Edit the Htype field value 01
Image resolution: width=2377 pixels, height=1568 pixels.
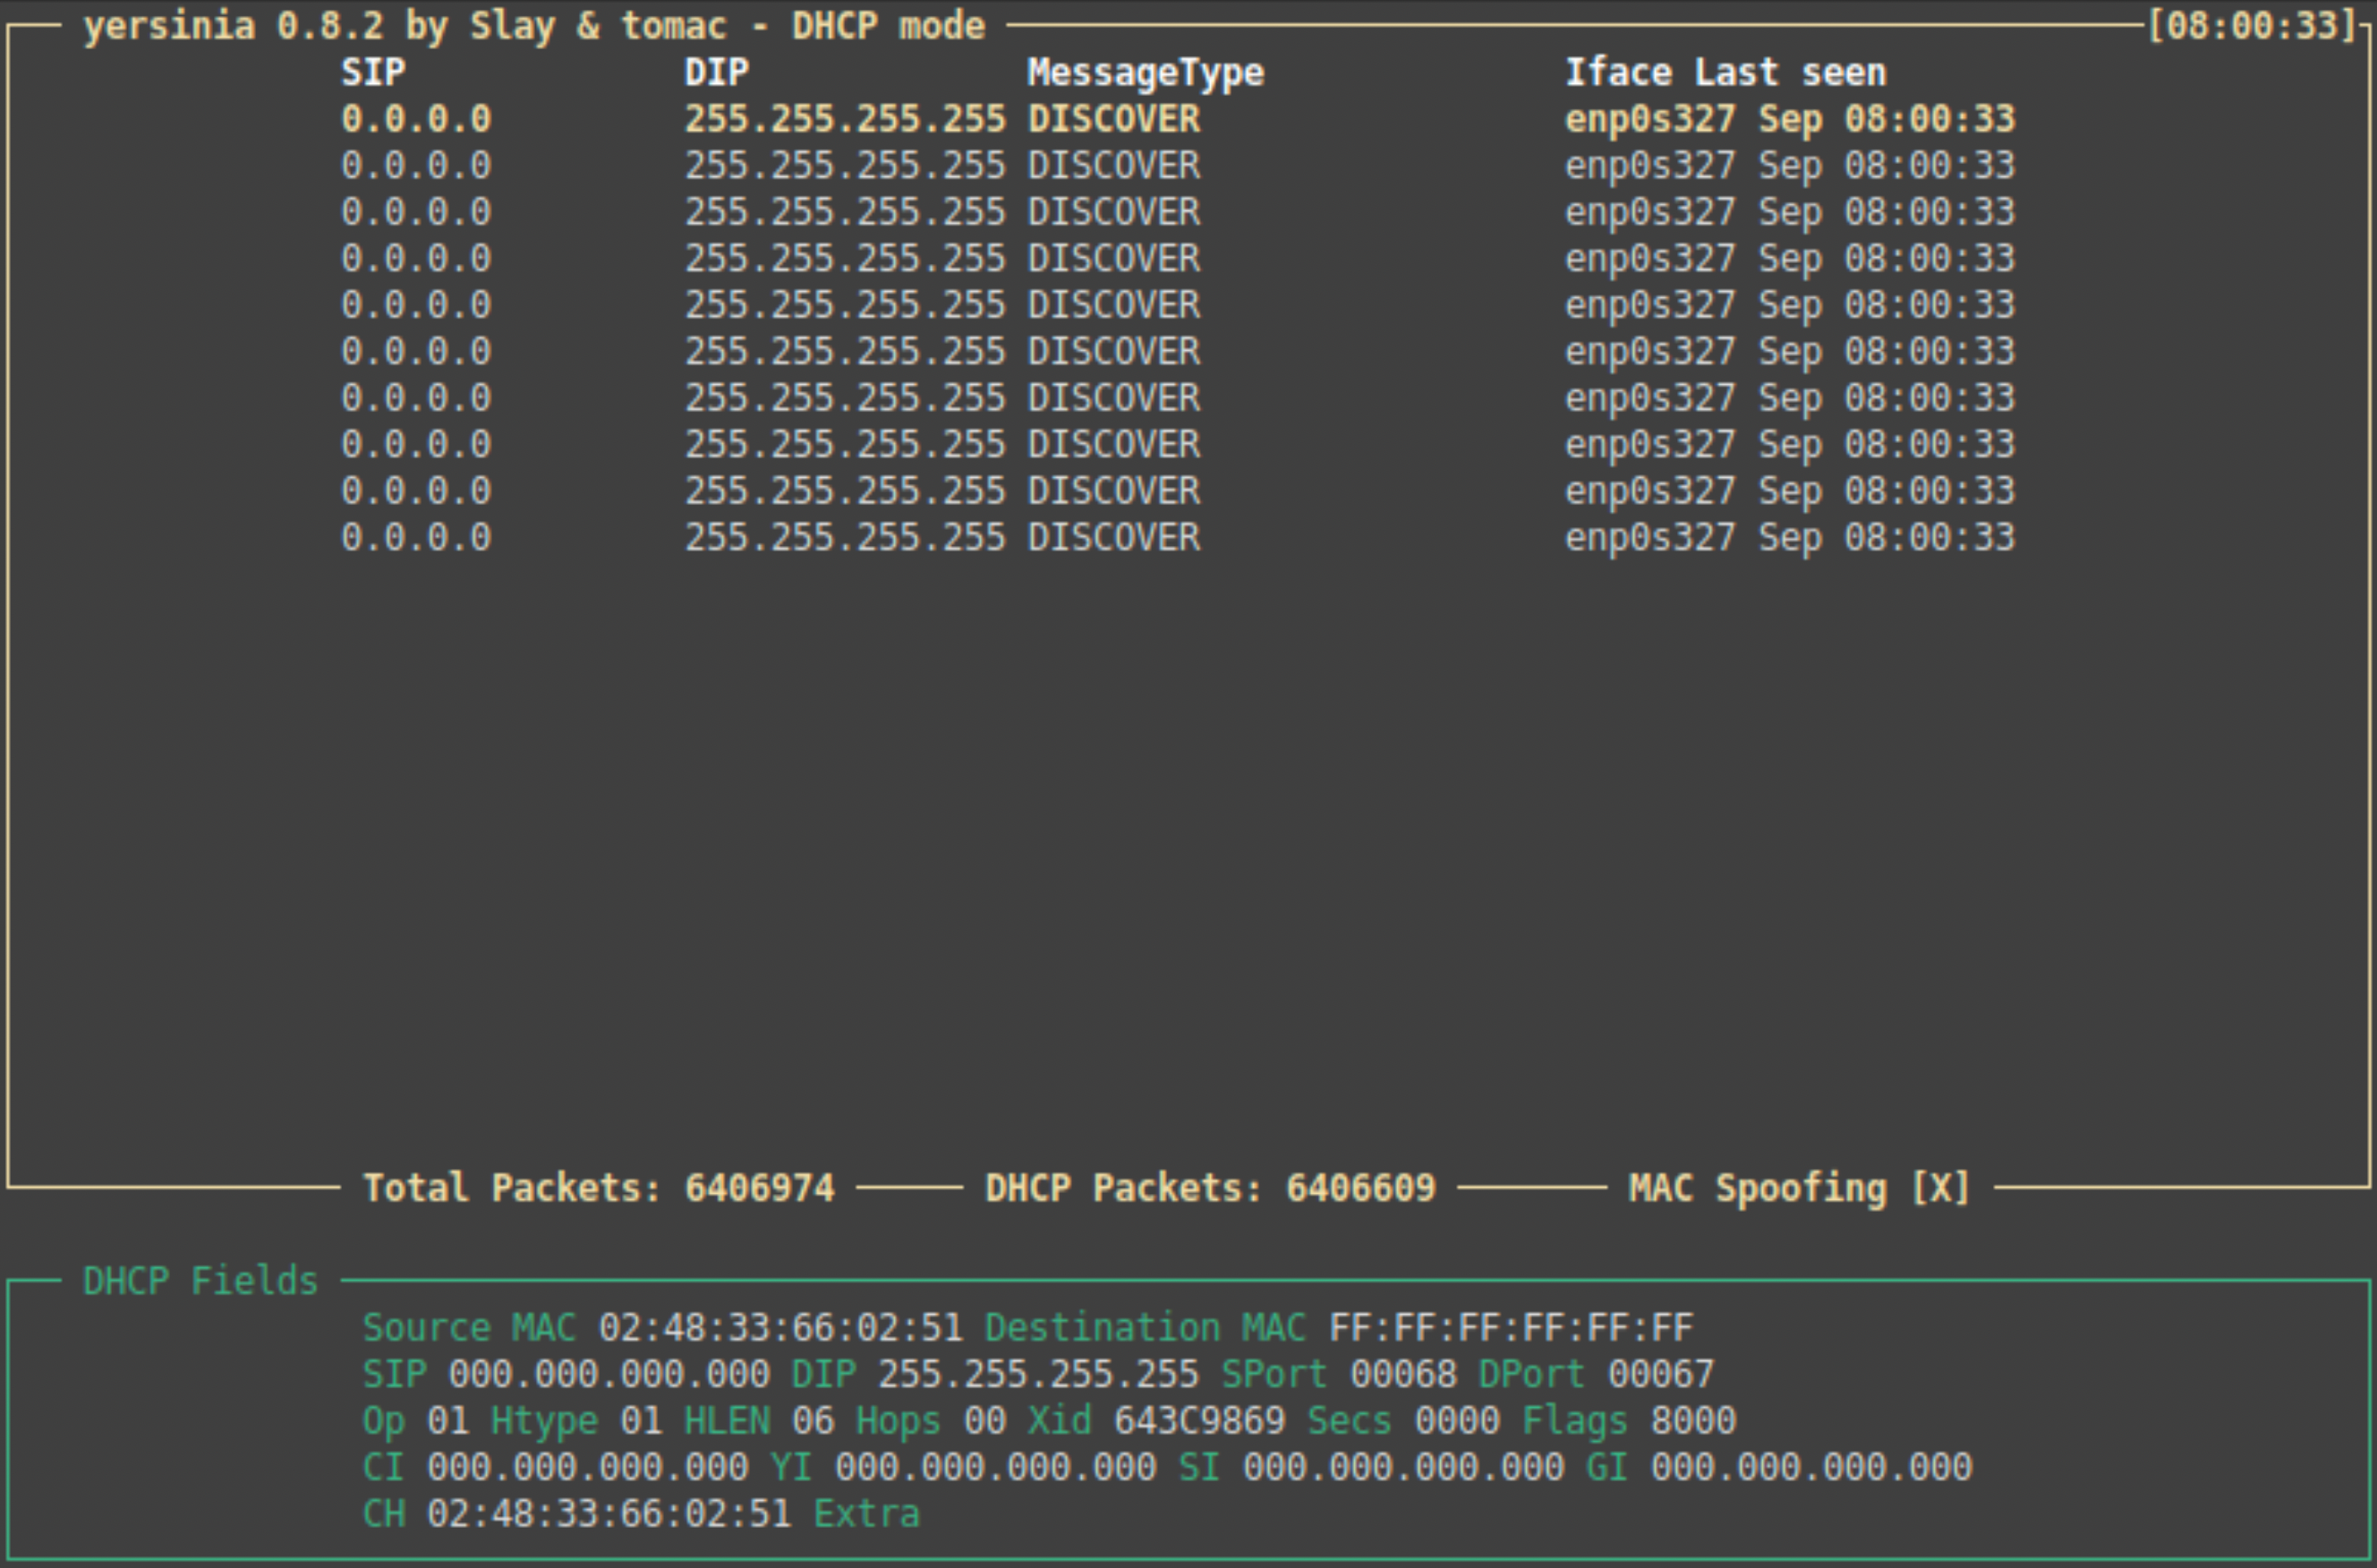point(641,1421)
